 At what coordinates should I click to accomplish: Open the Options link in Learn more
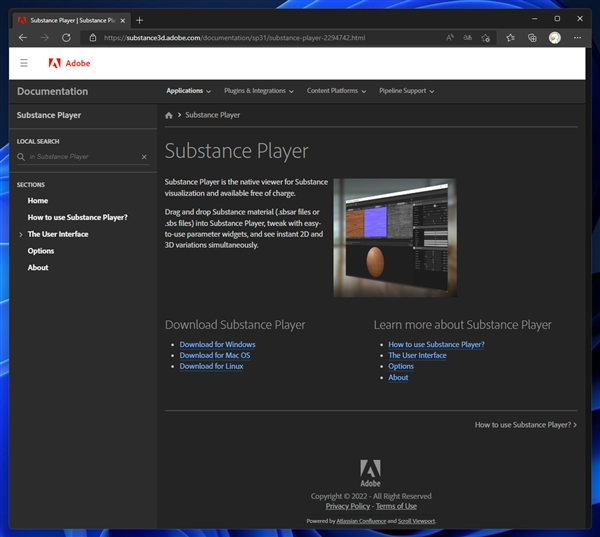click(x=401, y=366)
